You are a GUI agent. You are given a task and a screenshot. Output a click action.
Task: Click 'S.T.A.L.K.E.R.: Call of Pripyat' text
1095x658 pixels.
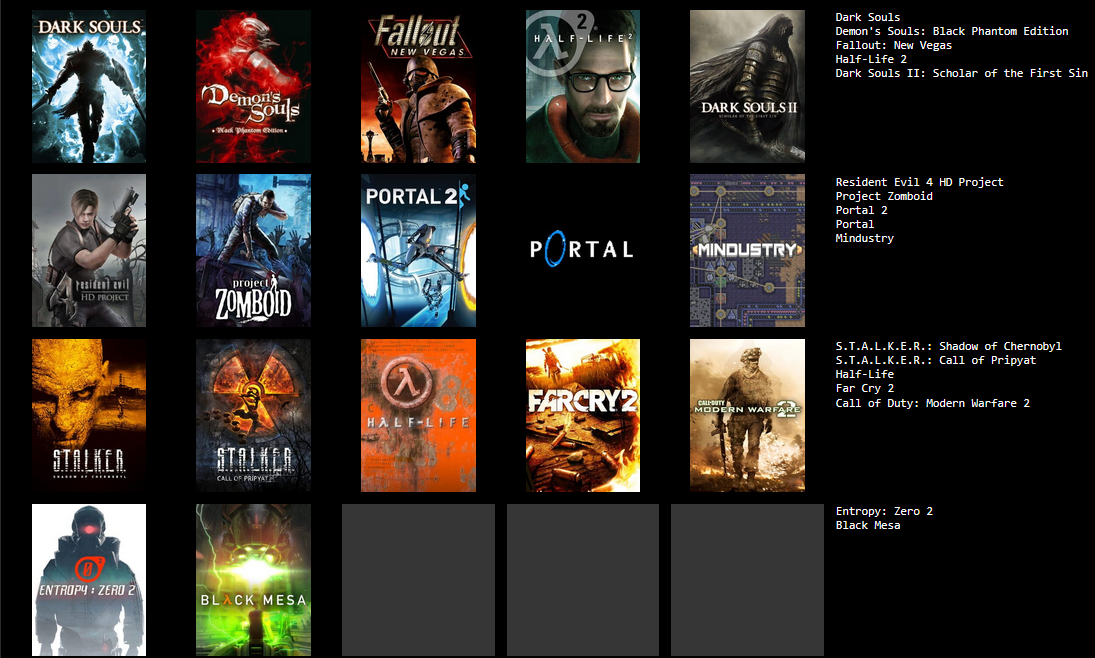[x=936, y=360]
